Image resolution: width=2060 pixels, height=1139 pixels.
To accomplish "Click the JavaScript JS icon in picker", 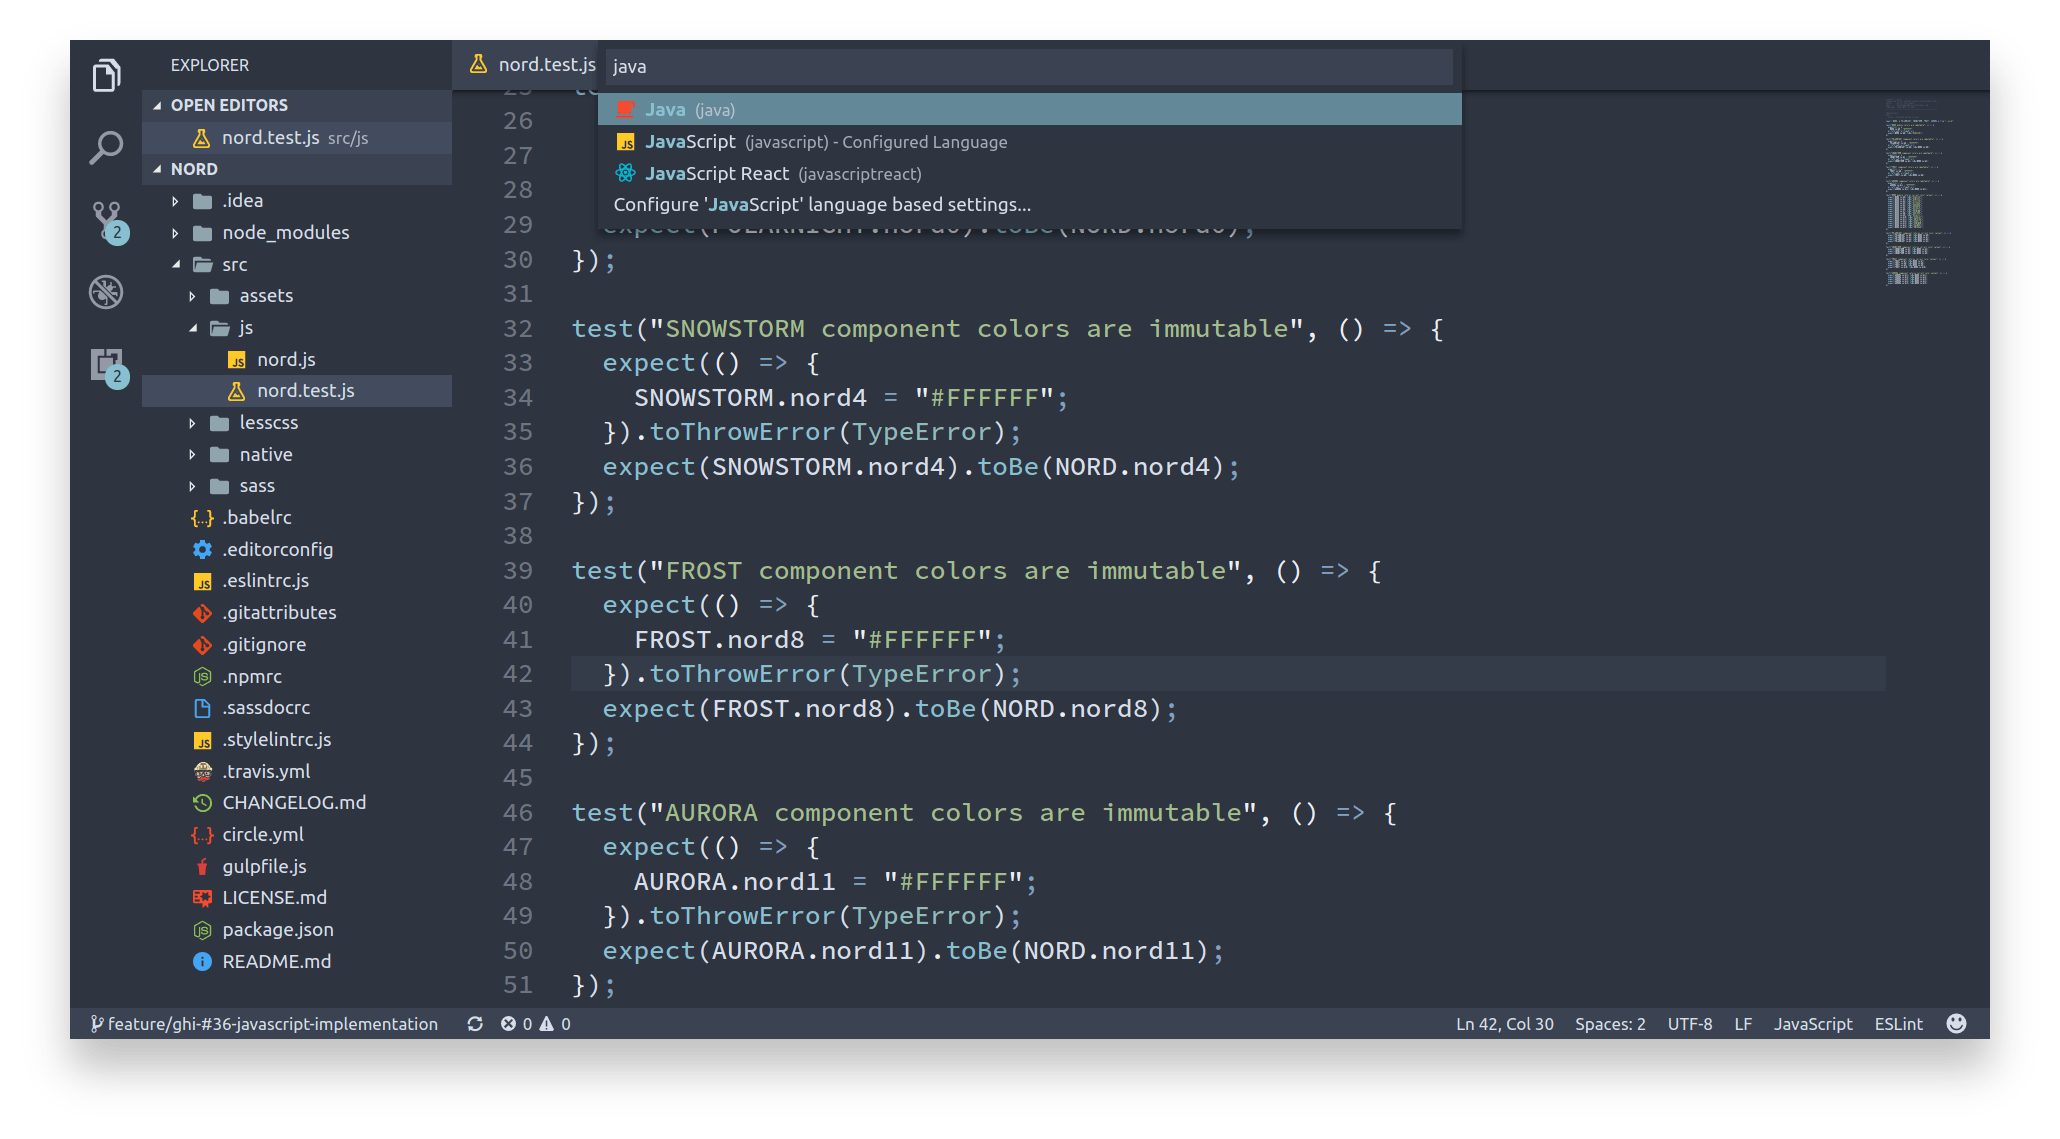I will point(626,142).
